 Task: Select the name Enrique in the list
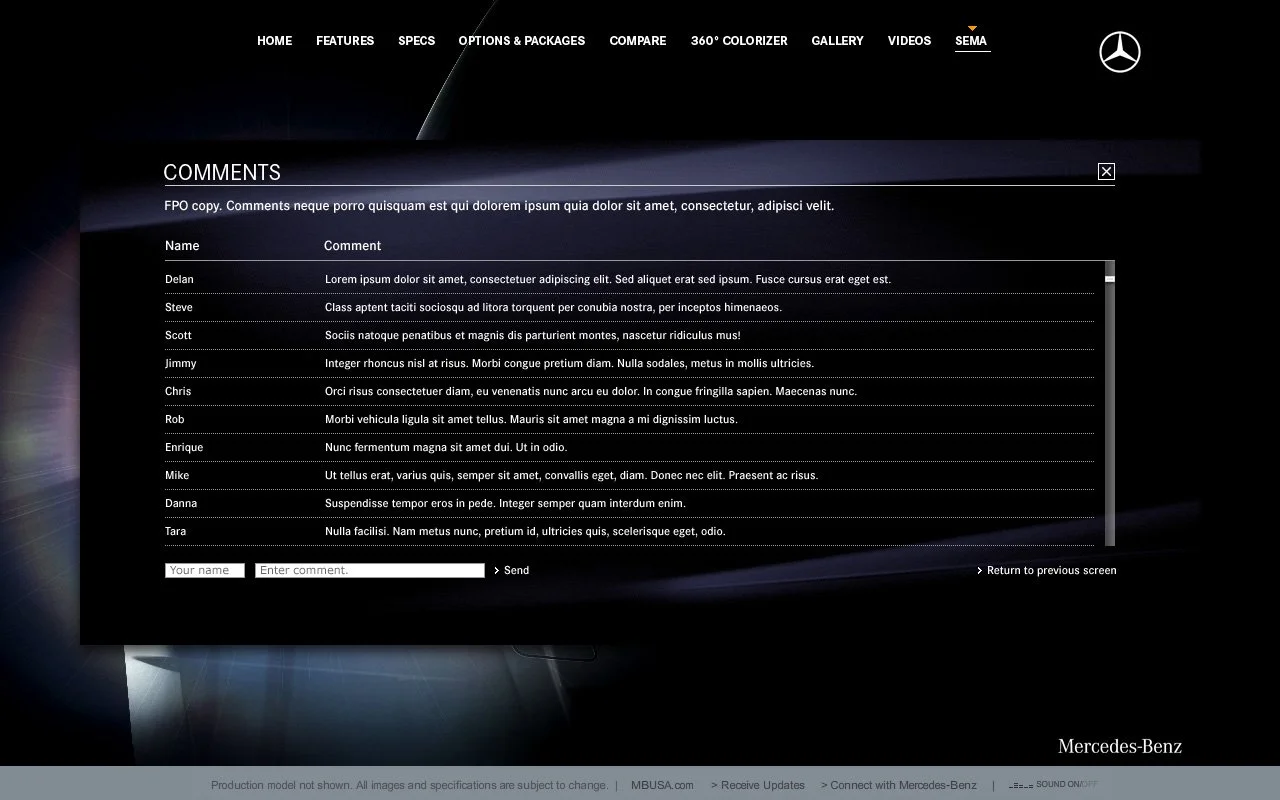pos(184,447)
